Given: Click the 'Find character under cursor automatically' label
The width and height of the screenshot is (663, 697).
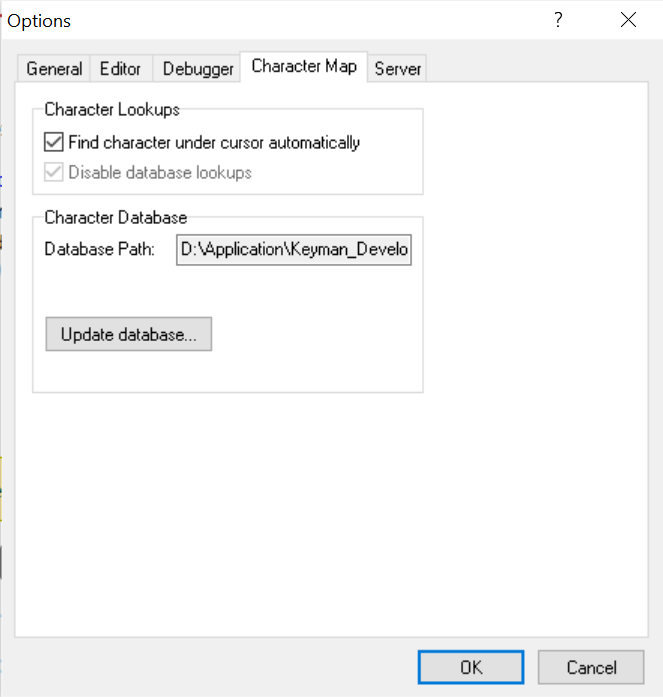Looking at the screenshot, I should point(214,143).
